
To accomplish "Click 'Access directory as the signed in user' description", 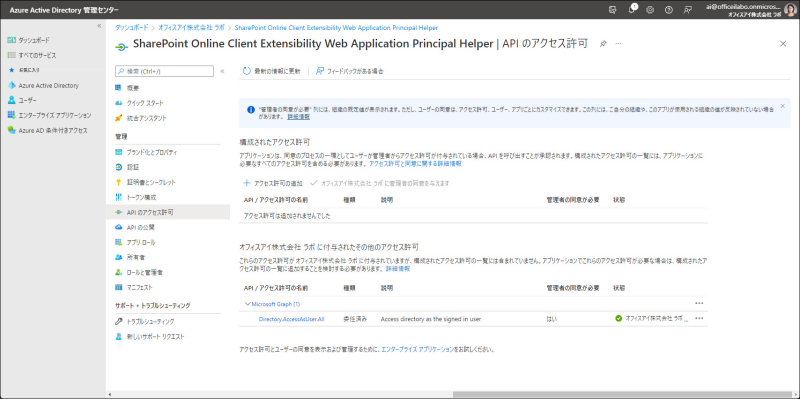I will click(431, 319).
